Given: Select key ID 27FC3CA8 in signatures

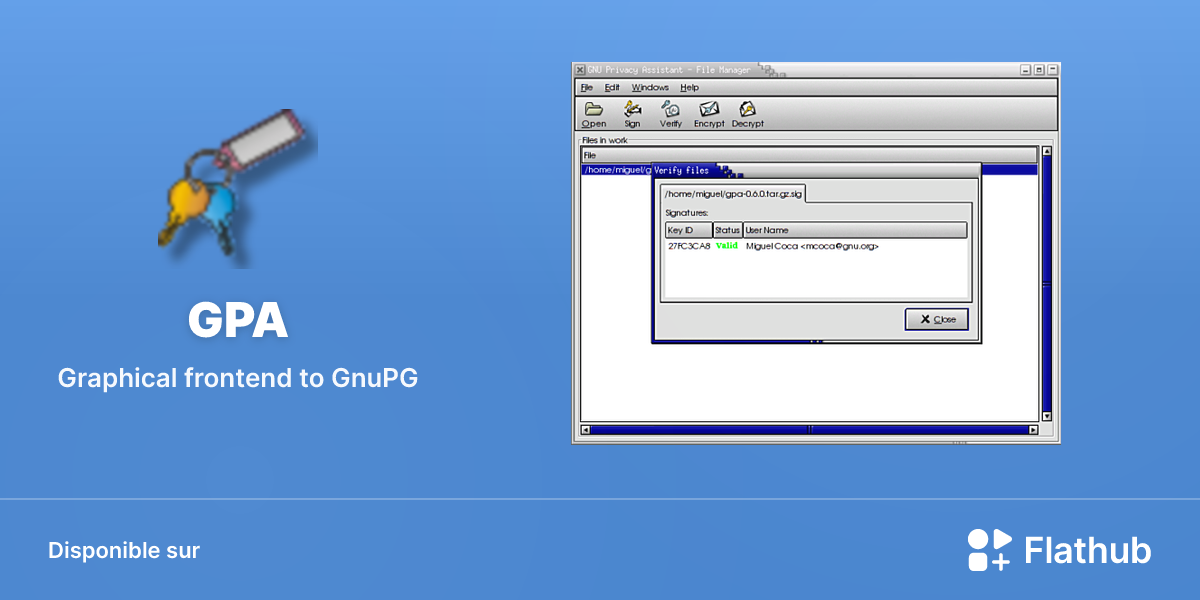Looking at the screenshot, I should (x=689, y=245).
